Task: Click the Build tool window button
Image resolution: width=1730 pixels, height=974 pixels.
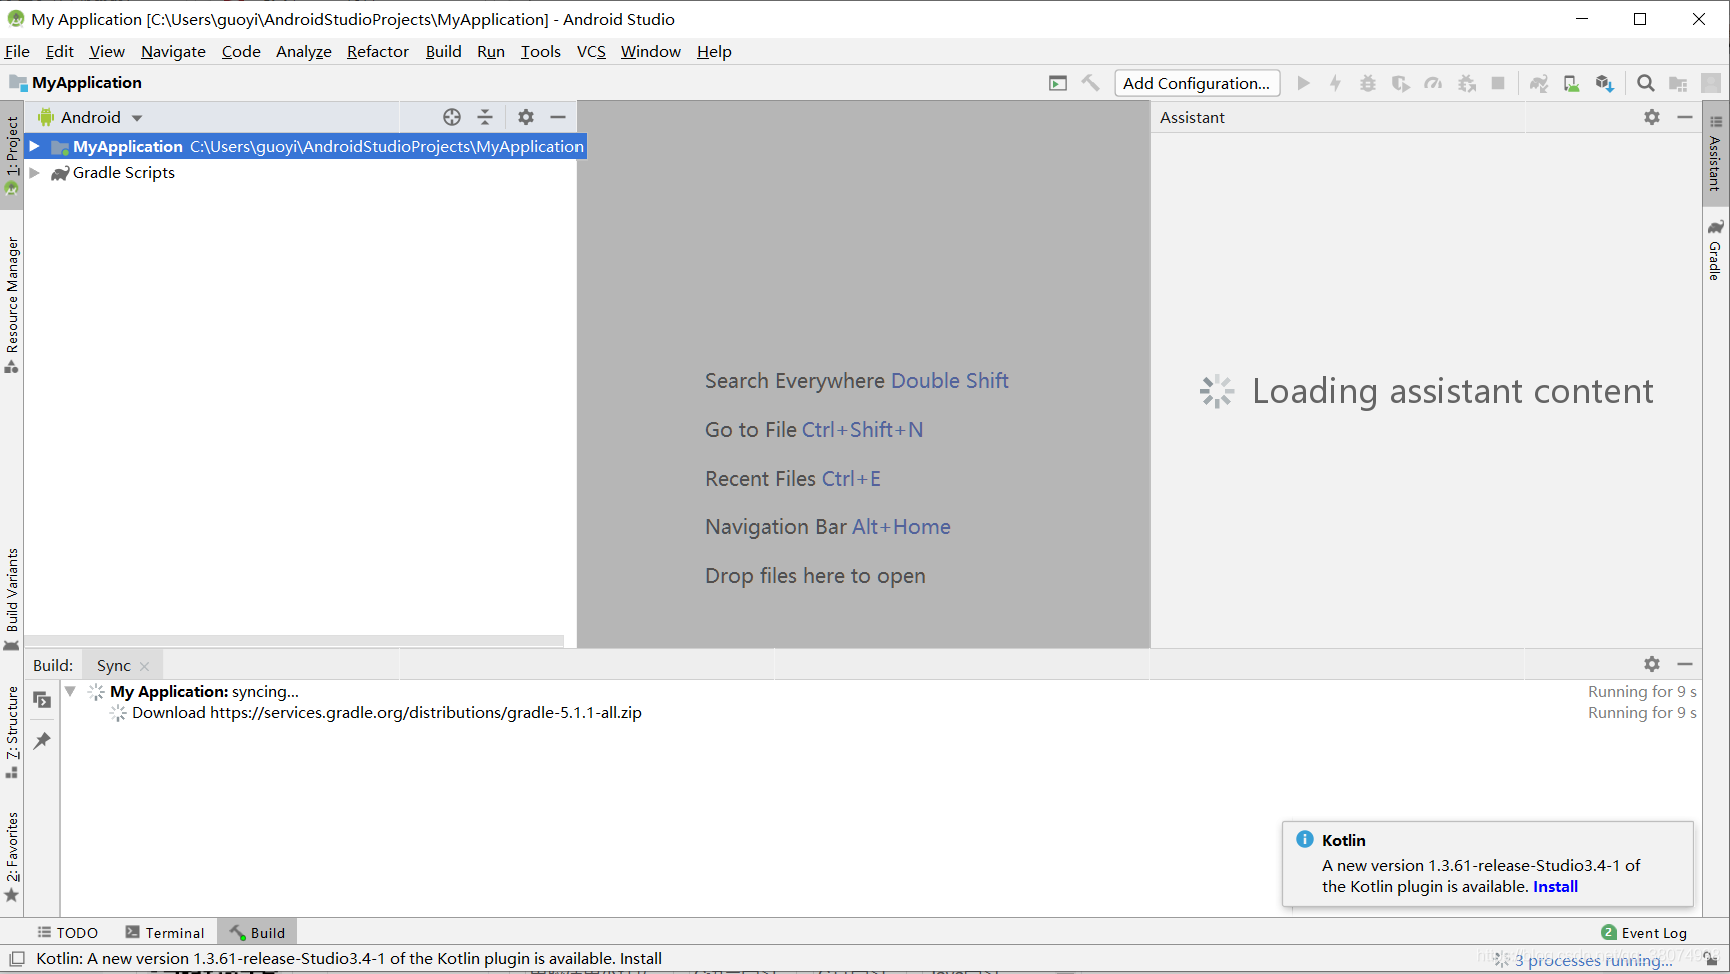Action: tap(258, 932)
